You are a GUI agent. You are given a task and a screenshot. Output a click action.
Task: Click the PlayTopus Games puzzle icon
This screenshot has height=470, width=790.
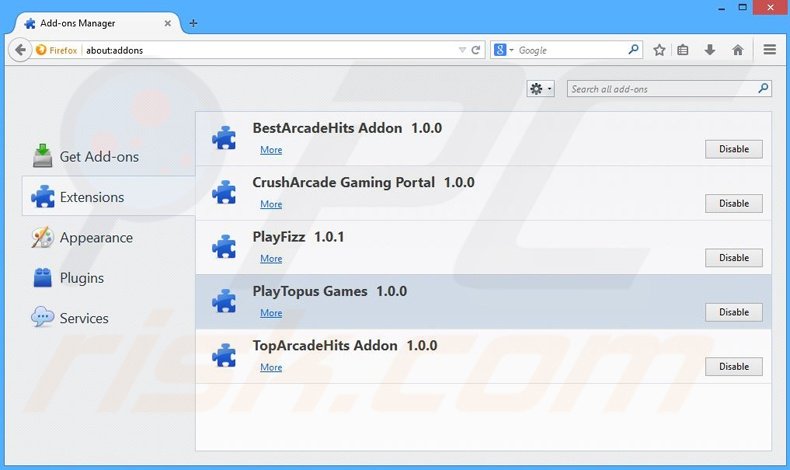click(x=224, y=301)
